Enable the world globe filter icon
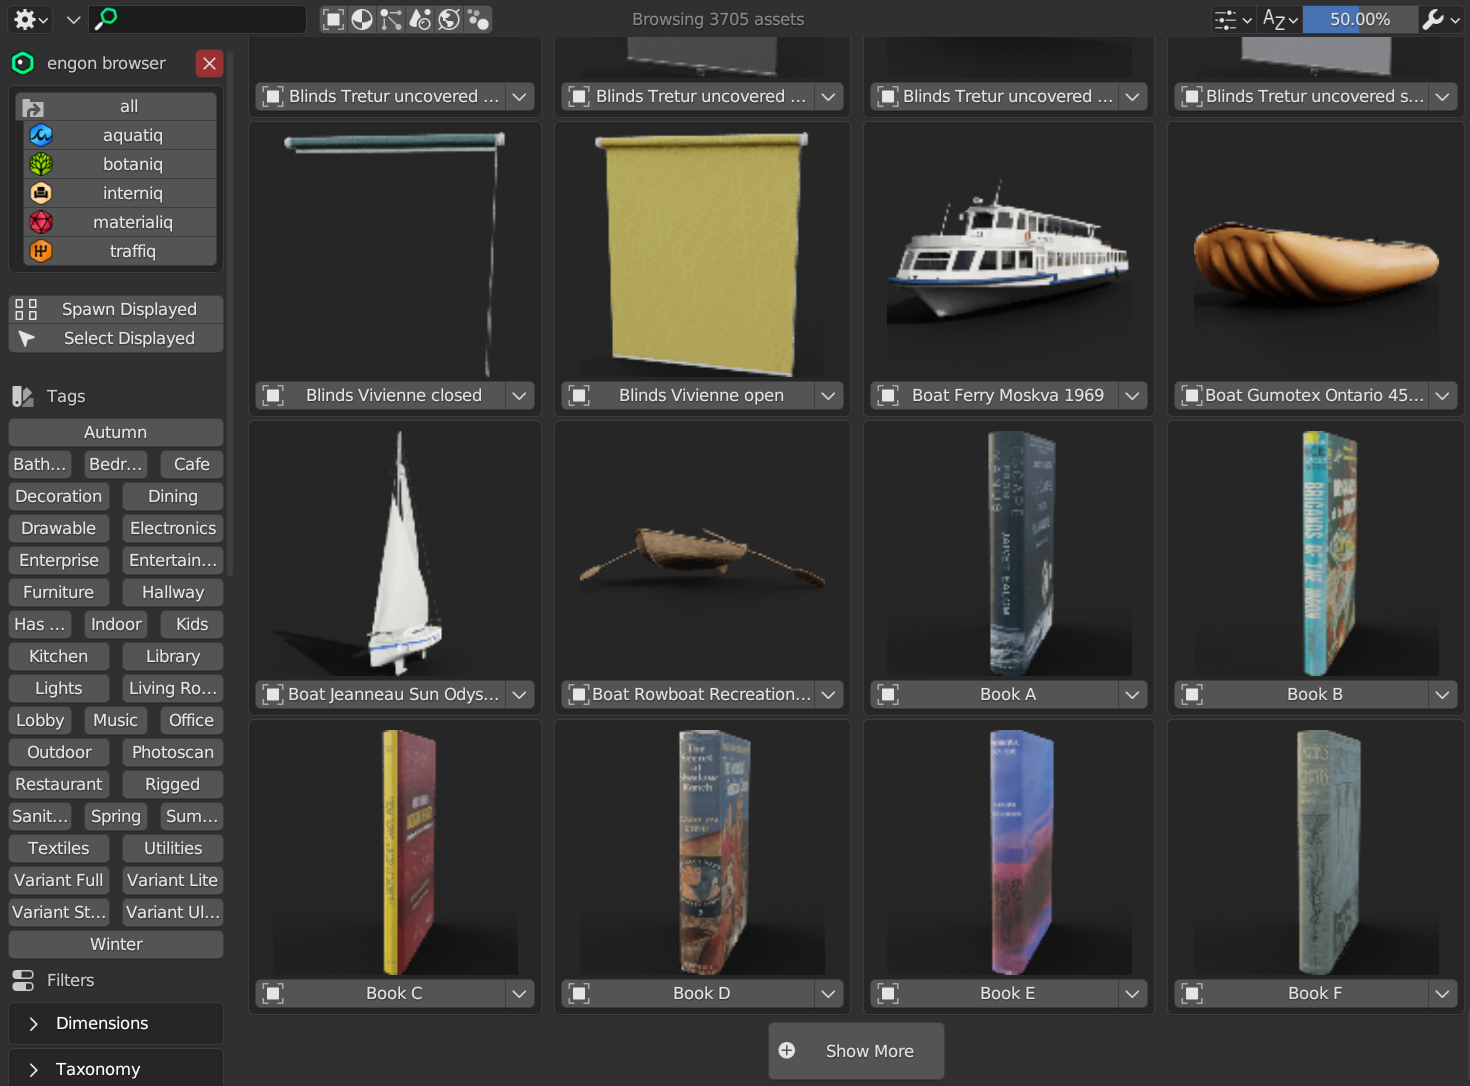Viewport: 1470px width, 1086px height. pyautogui.click(x=449, y=19)
